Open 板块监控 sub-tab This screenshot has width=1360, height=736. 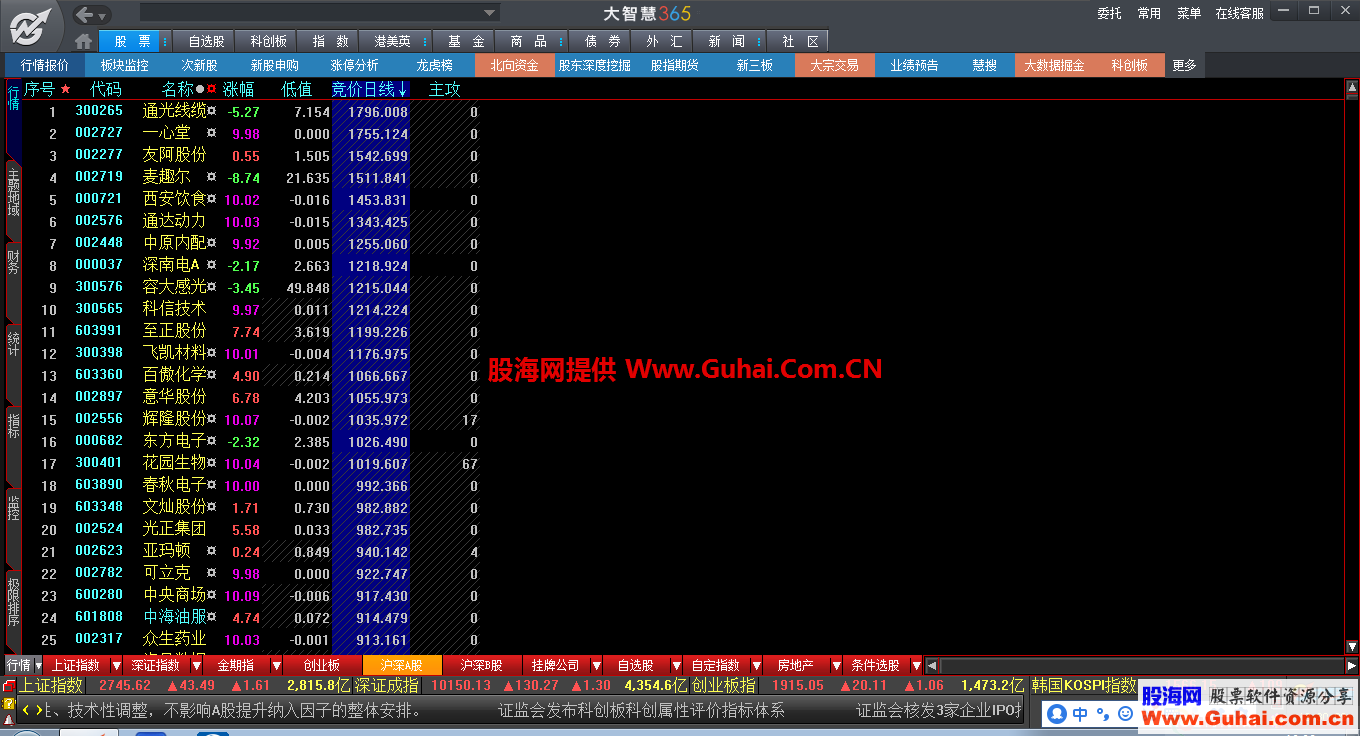coord(125,65)
